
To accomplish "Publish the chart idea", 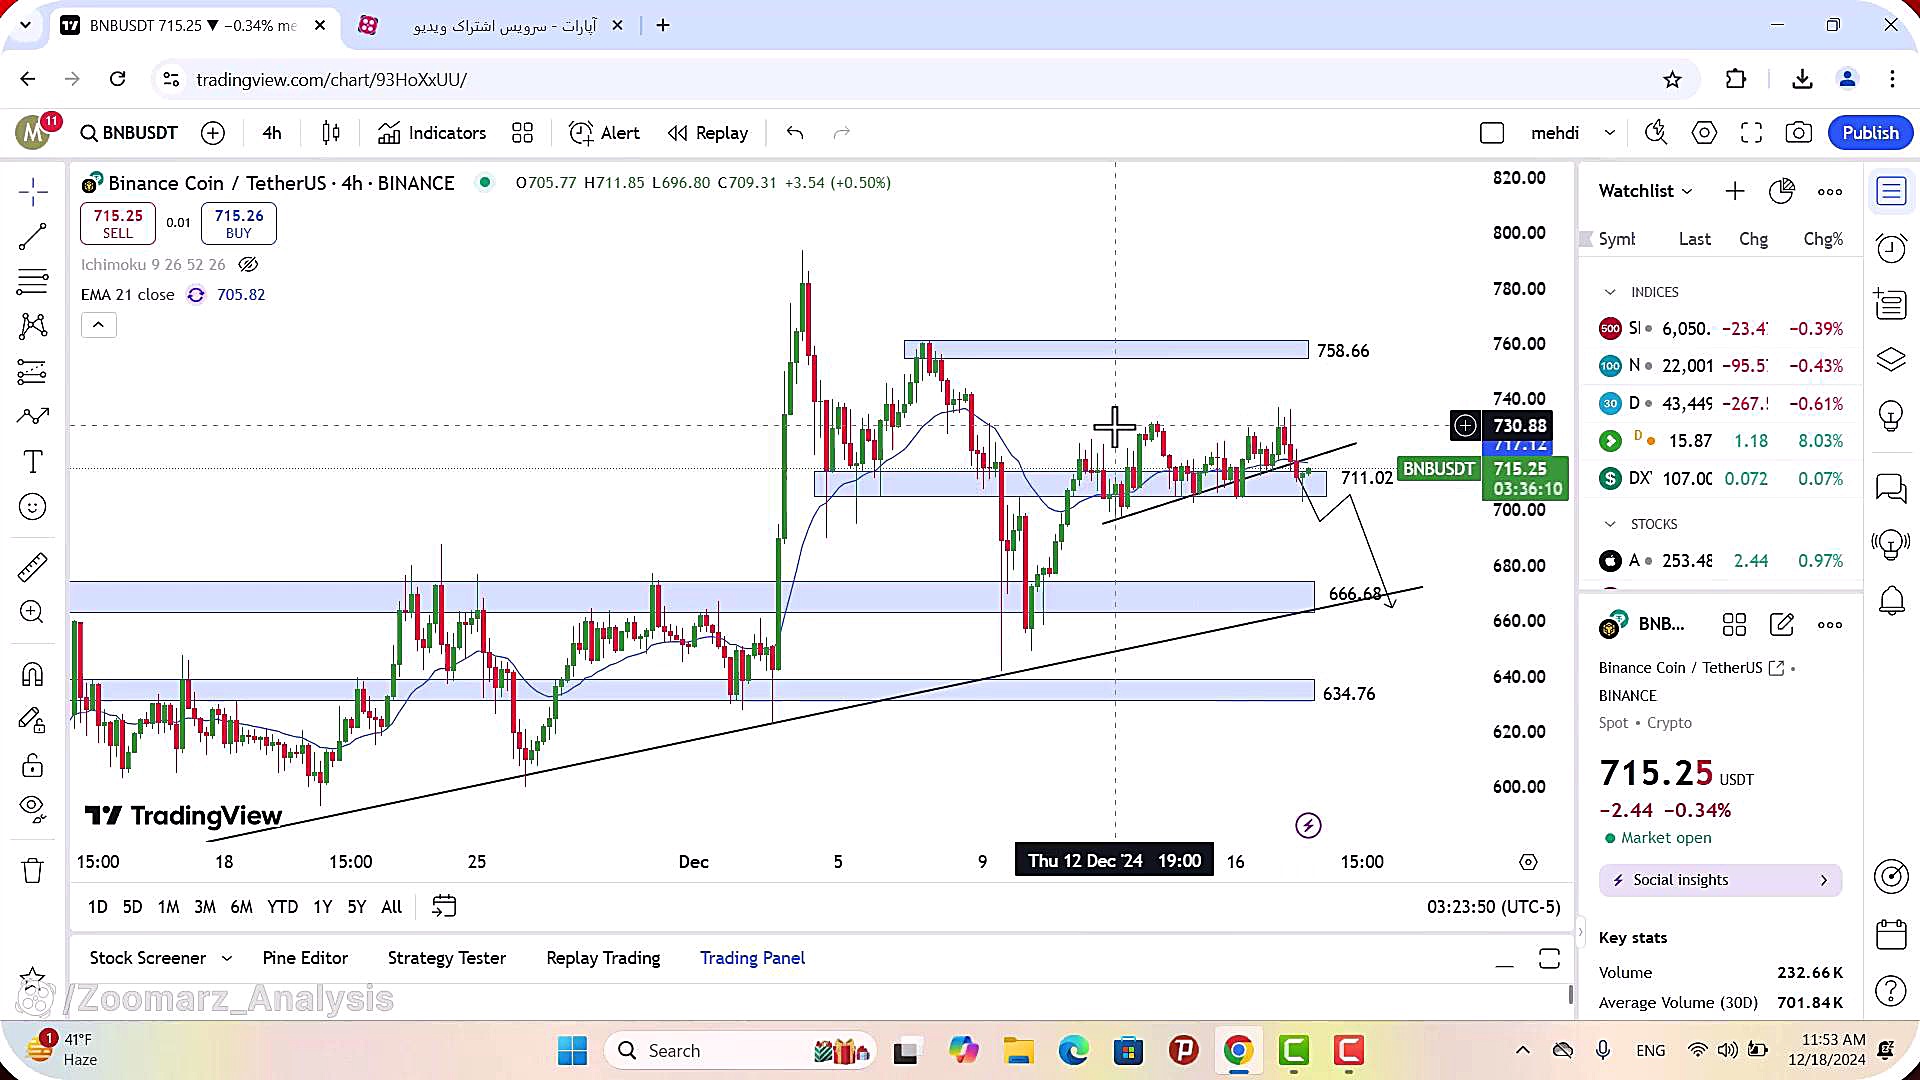I will coord(1870,133).
